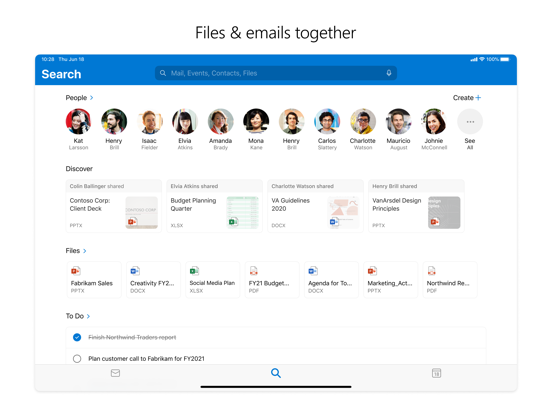Screen dimensions: 552x414
Task: Click the To Do section heading
Action: 75,316
